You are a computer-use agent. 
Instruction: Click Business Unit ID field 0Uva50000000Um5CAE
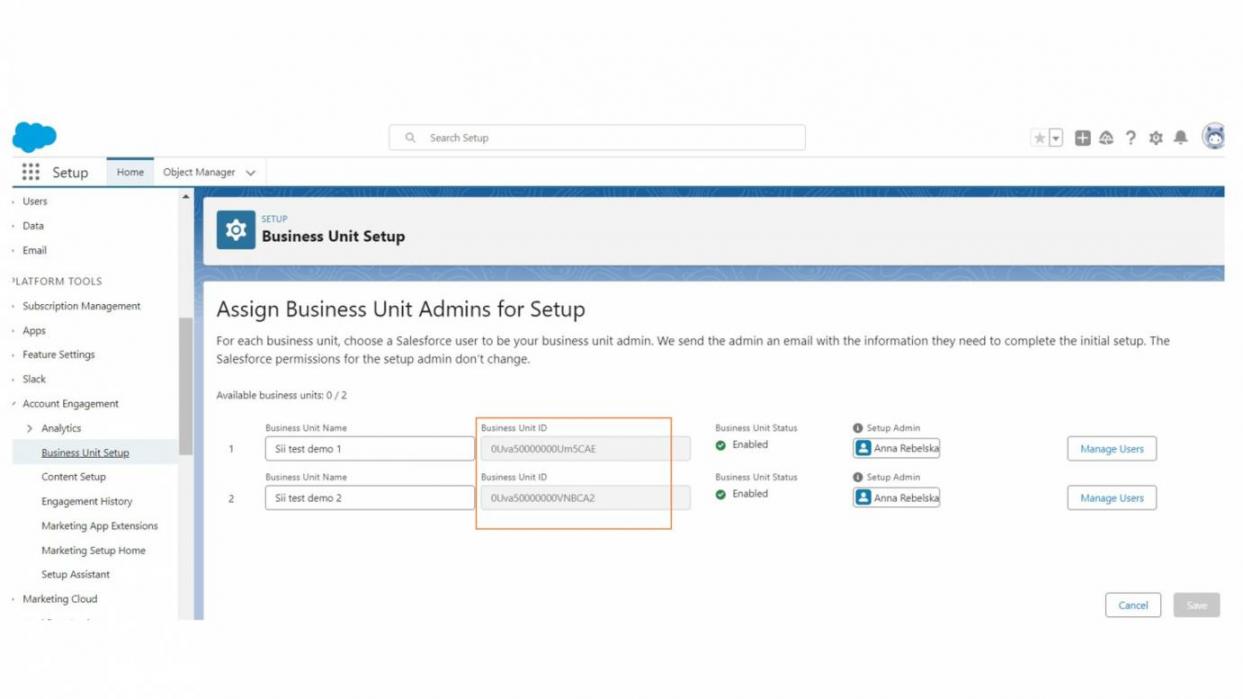[585, 449]
